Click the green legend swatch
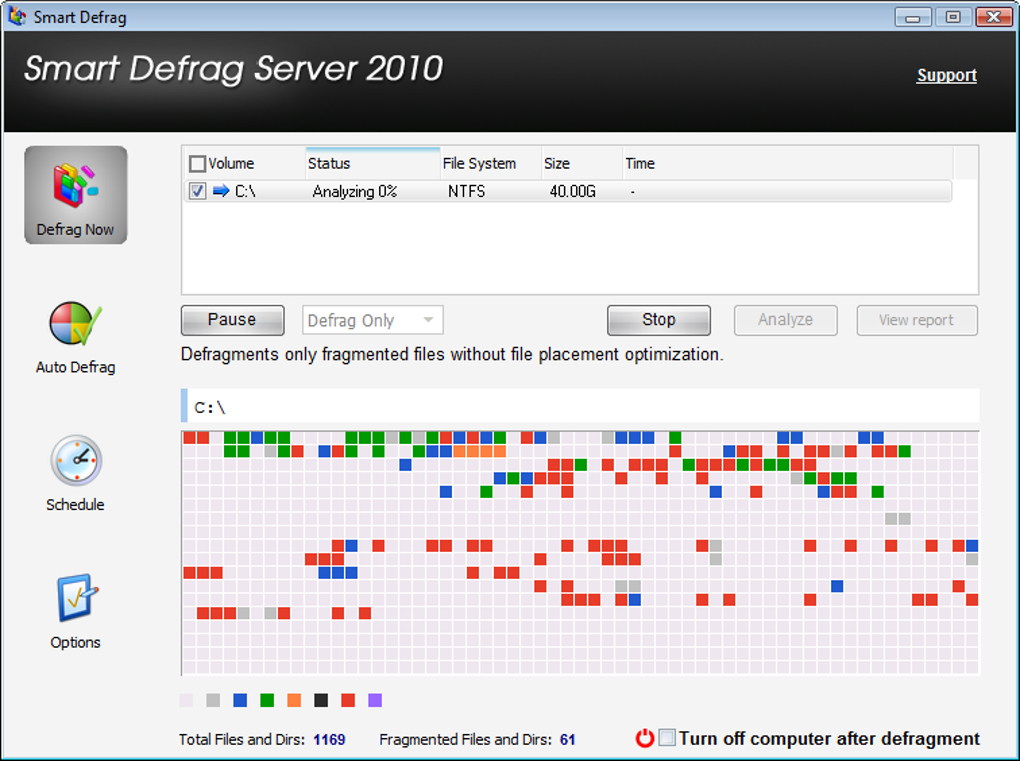Image resolution: width=1020 pixels, height=761 pixels. click(x=267, y=700)
